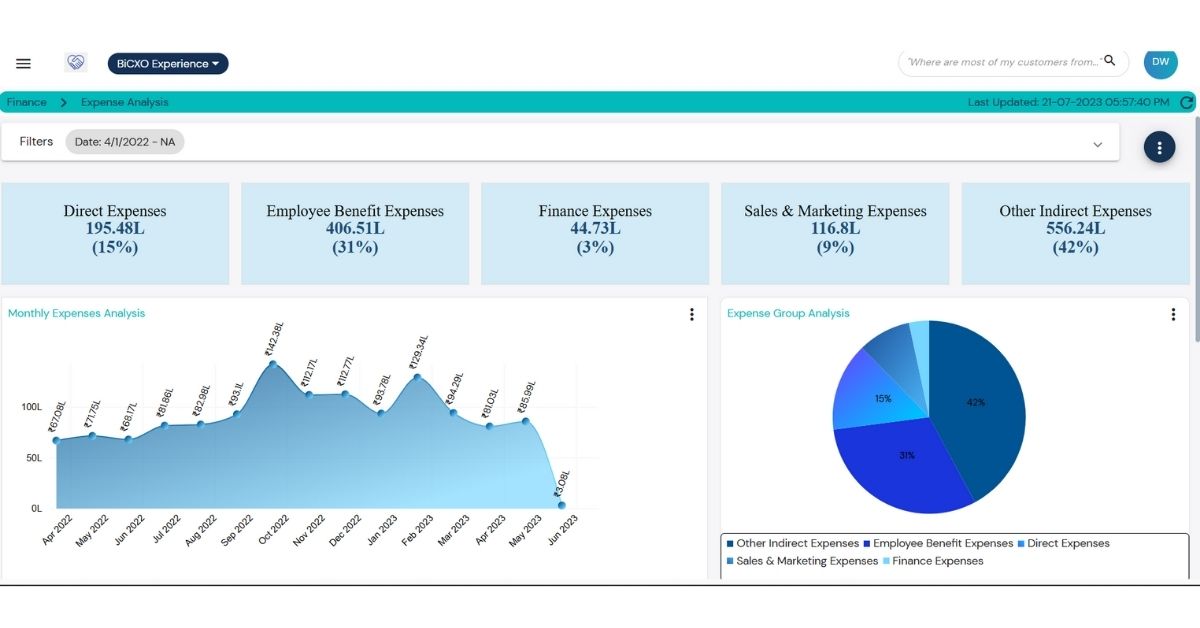Select Finance in the breadcrumb bar
This screenshot has width=1200, height=628.
(x=27, y=102)
